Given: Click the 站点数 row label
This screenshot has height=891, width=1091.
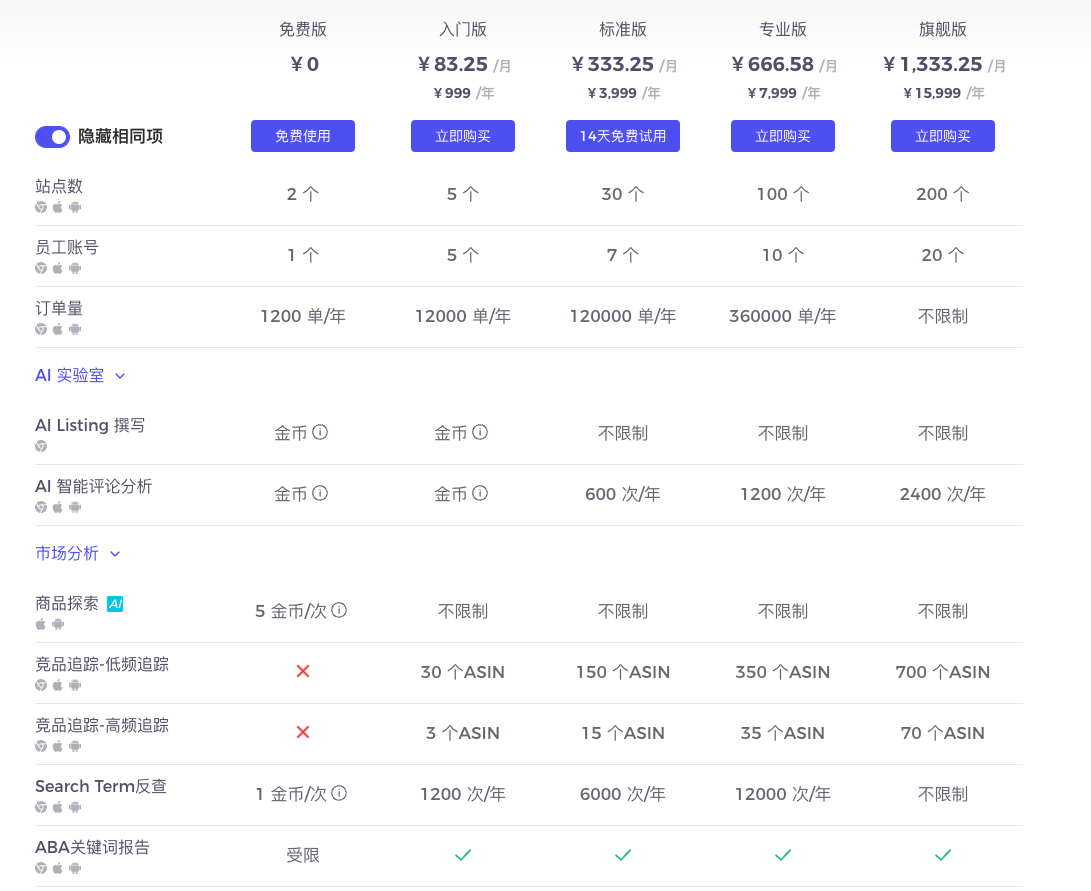Looking at the screenshot, I should (59, 186).
